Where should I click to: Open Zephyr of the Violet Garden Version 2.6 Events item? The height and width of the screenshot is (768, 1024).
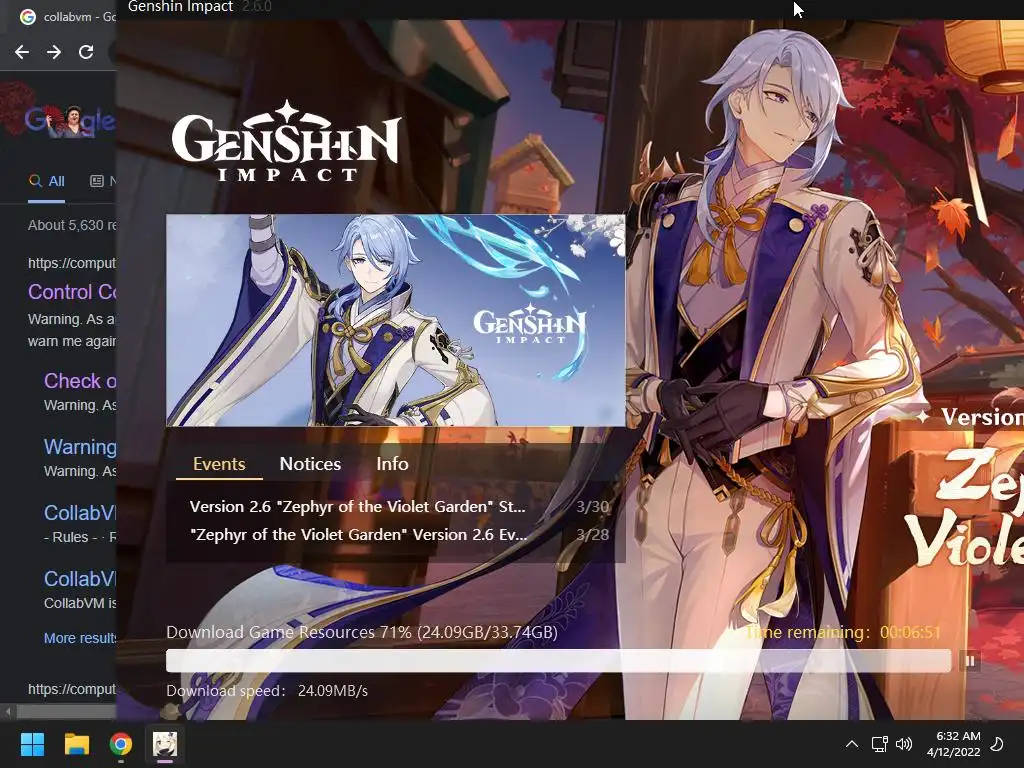pyautogui.click(x=359, y=534)
